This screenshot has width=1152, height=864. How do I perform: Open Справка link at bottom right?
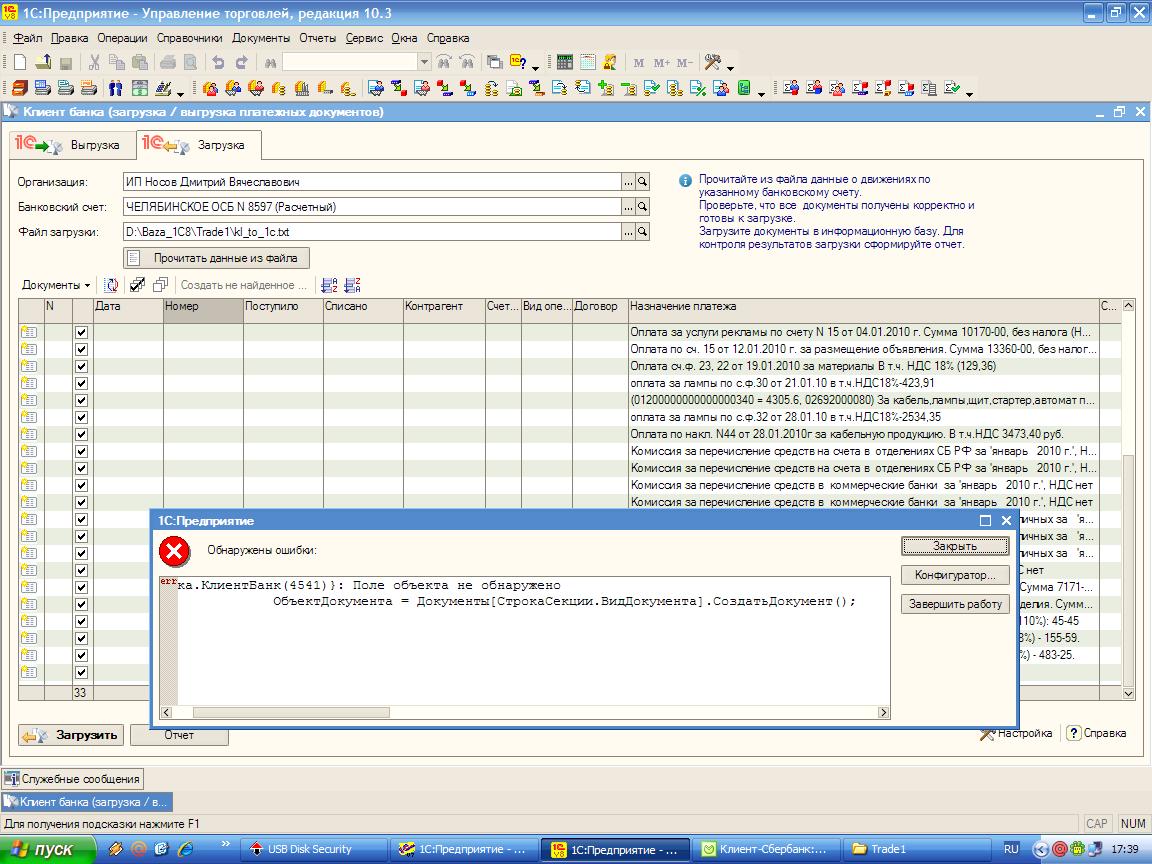pyautogui.click(x=1097, y=733)
